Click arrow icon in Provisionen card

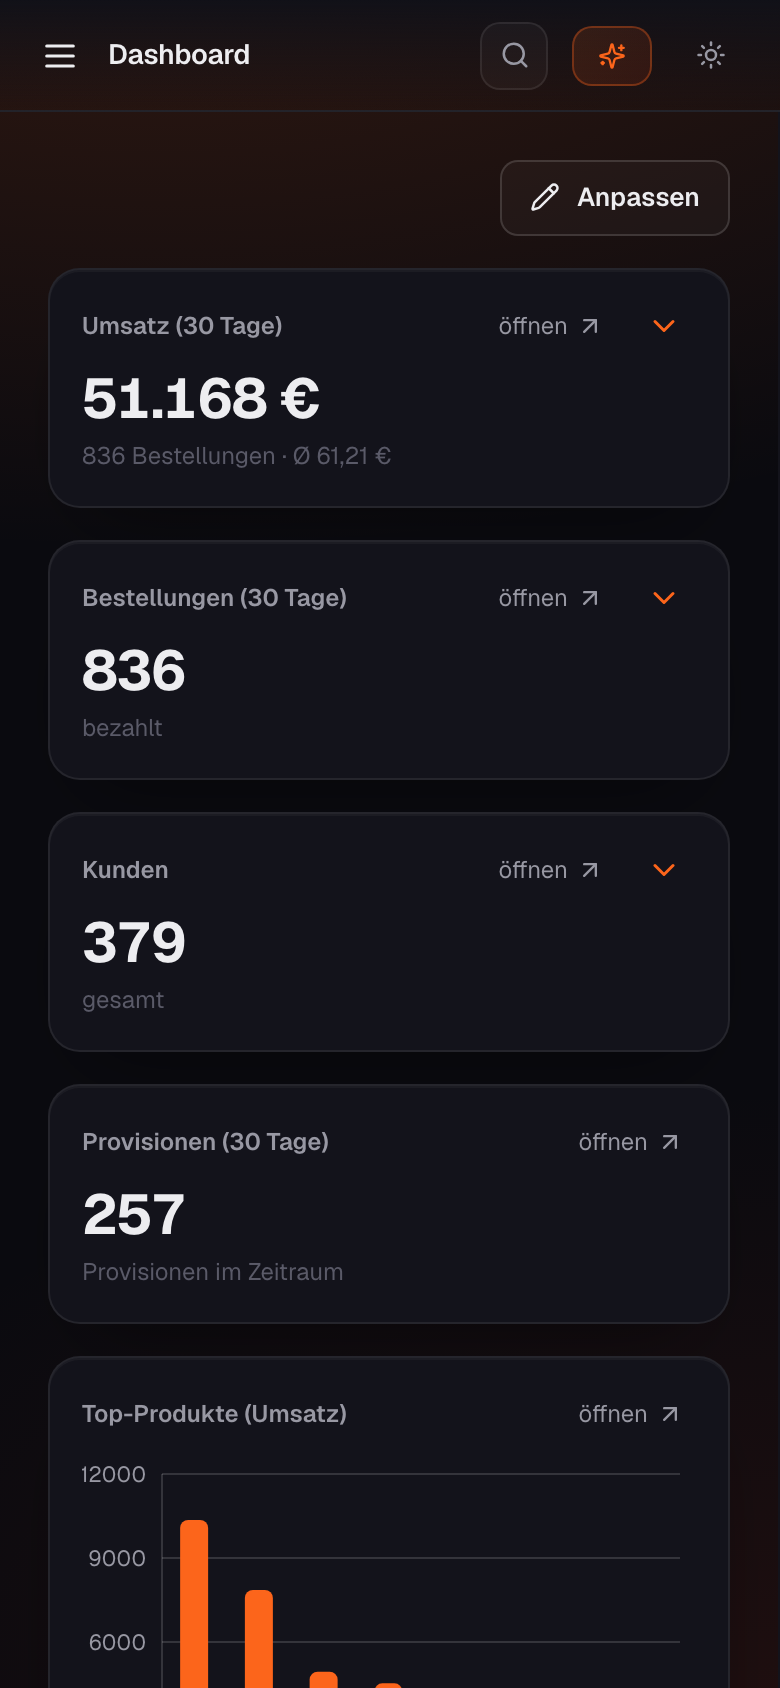(670, 1142)
